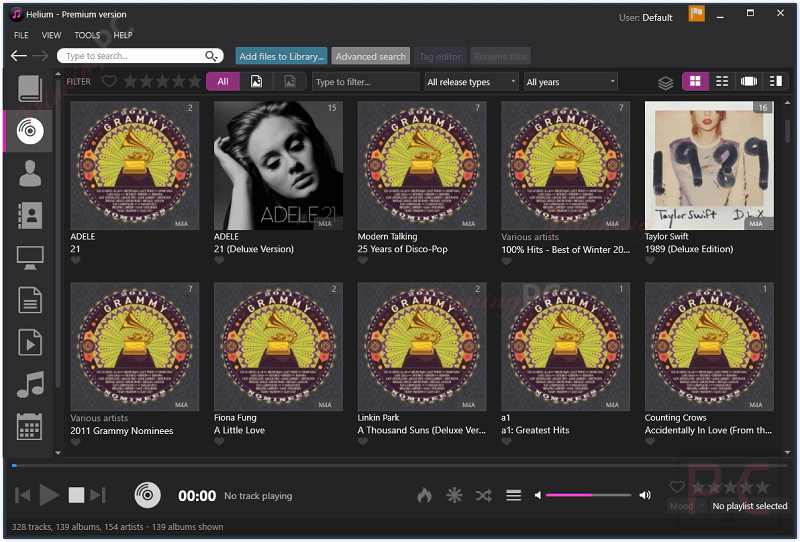Toggle the favorite heart filter

tap(109, 81)
